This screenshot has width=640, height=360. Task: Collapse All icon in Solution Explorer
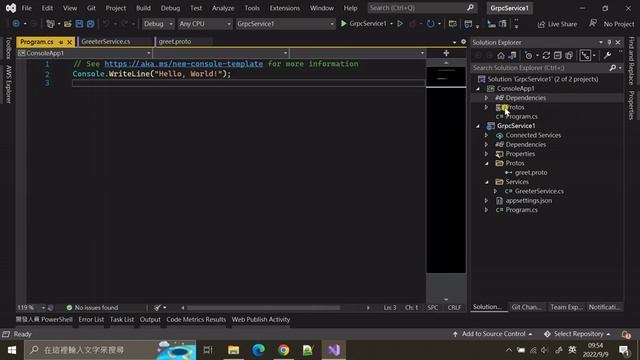tap(558, 56)
